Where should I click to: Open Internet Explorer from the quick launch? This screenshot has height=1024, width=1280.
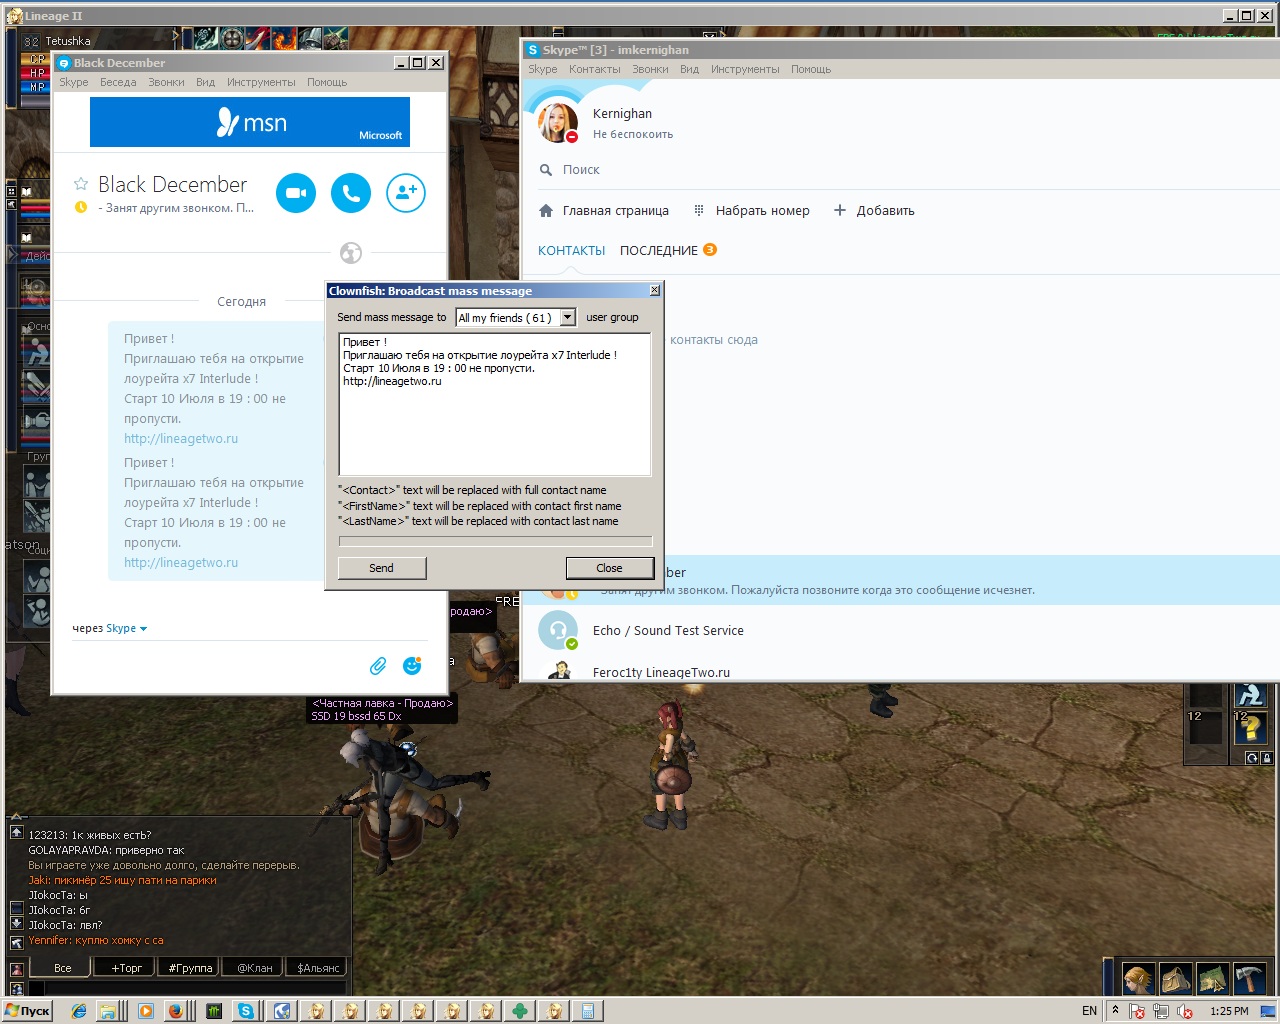pos(79,1011)
